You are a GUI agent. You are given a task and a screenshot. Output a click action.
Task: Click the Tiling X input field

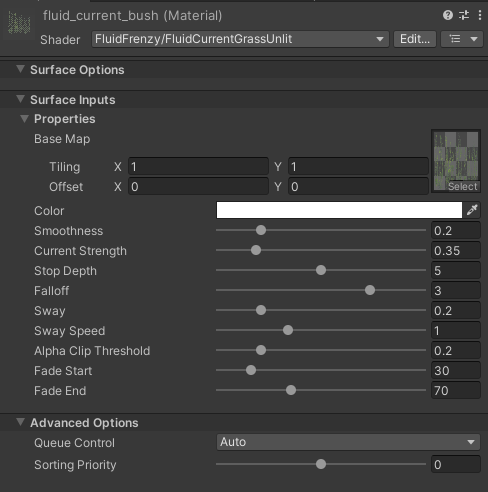[198, 166]
